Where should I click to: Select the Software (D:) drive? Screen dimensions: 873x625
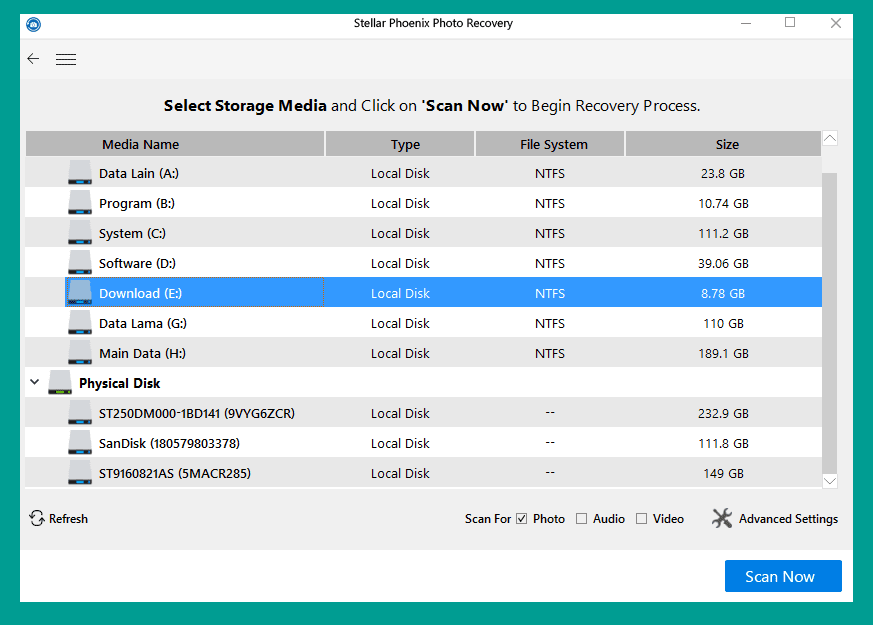point(138,263)
